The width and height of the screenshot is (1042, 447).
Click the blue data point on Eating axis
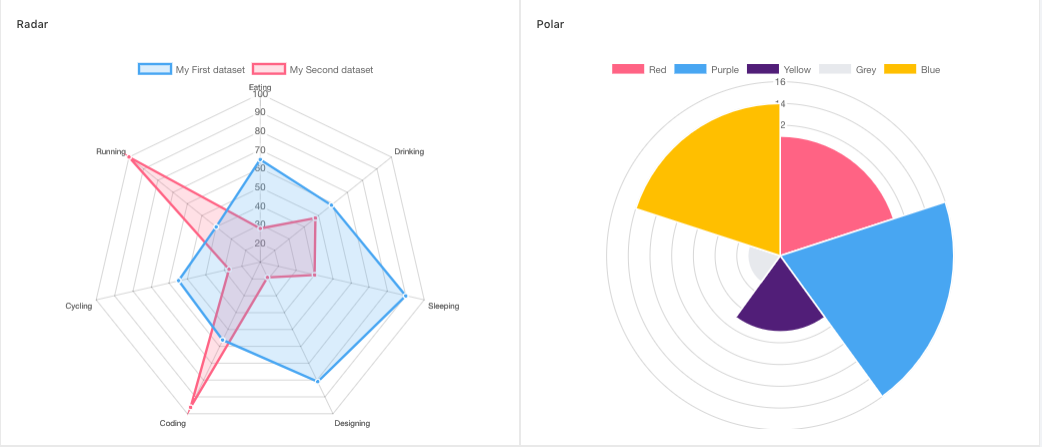[x=260, y=161]
